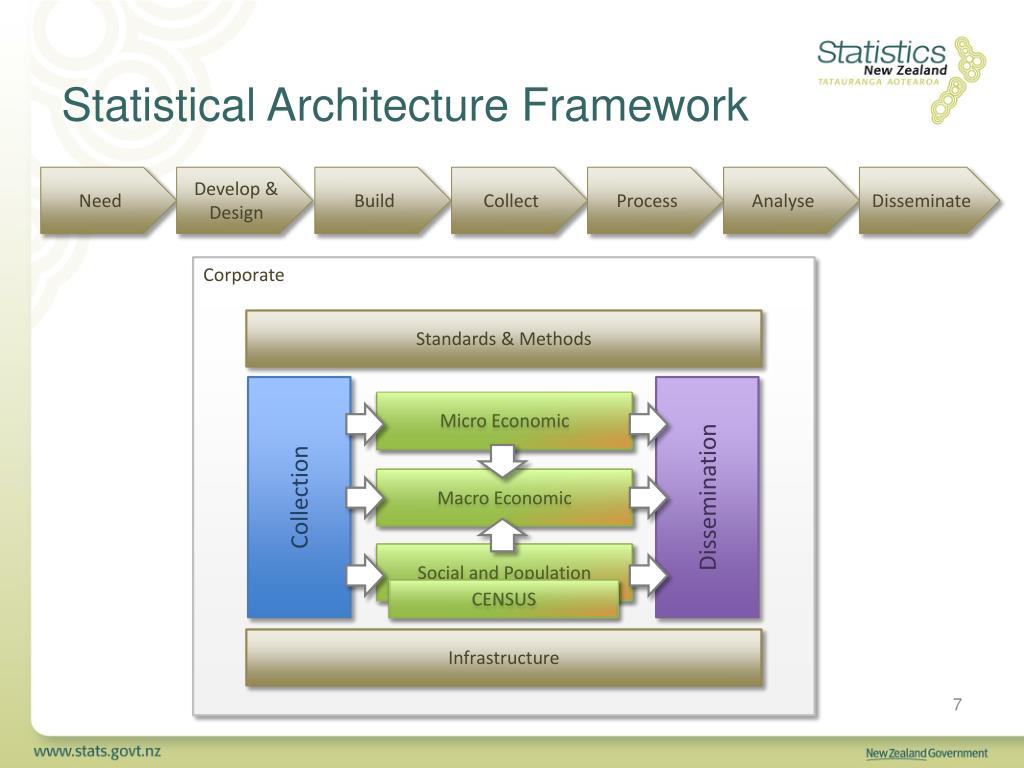Select the Standards & Methods bar
Screen dimensions: 1024x768
(504, 338)
